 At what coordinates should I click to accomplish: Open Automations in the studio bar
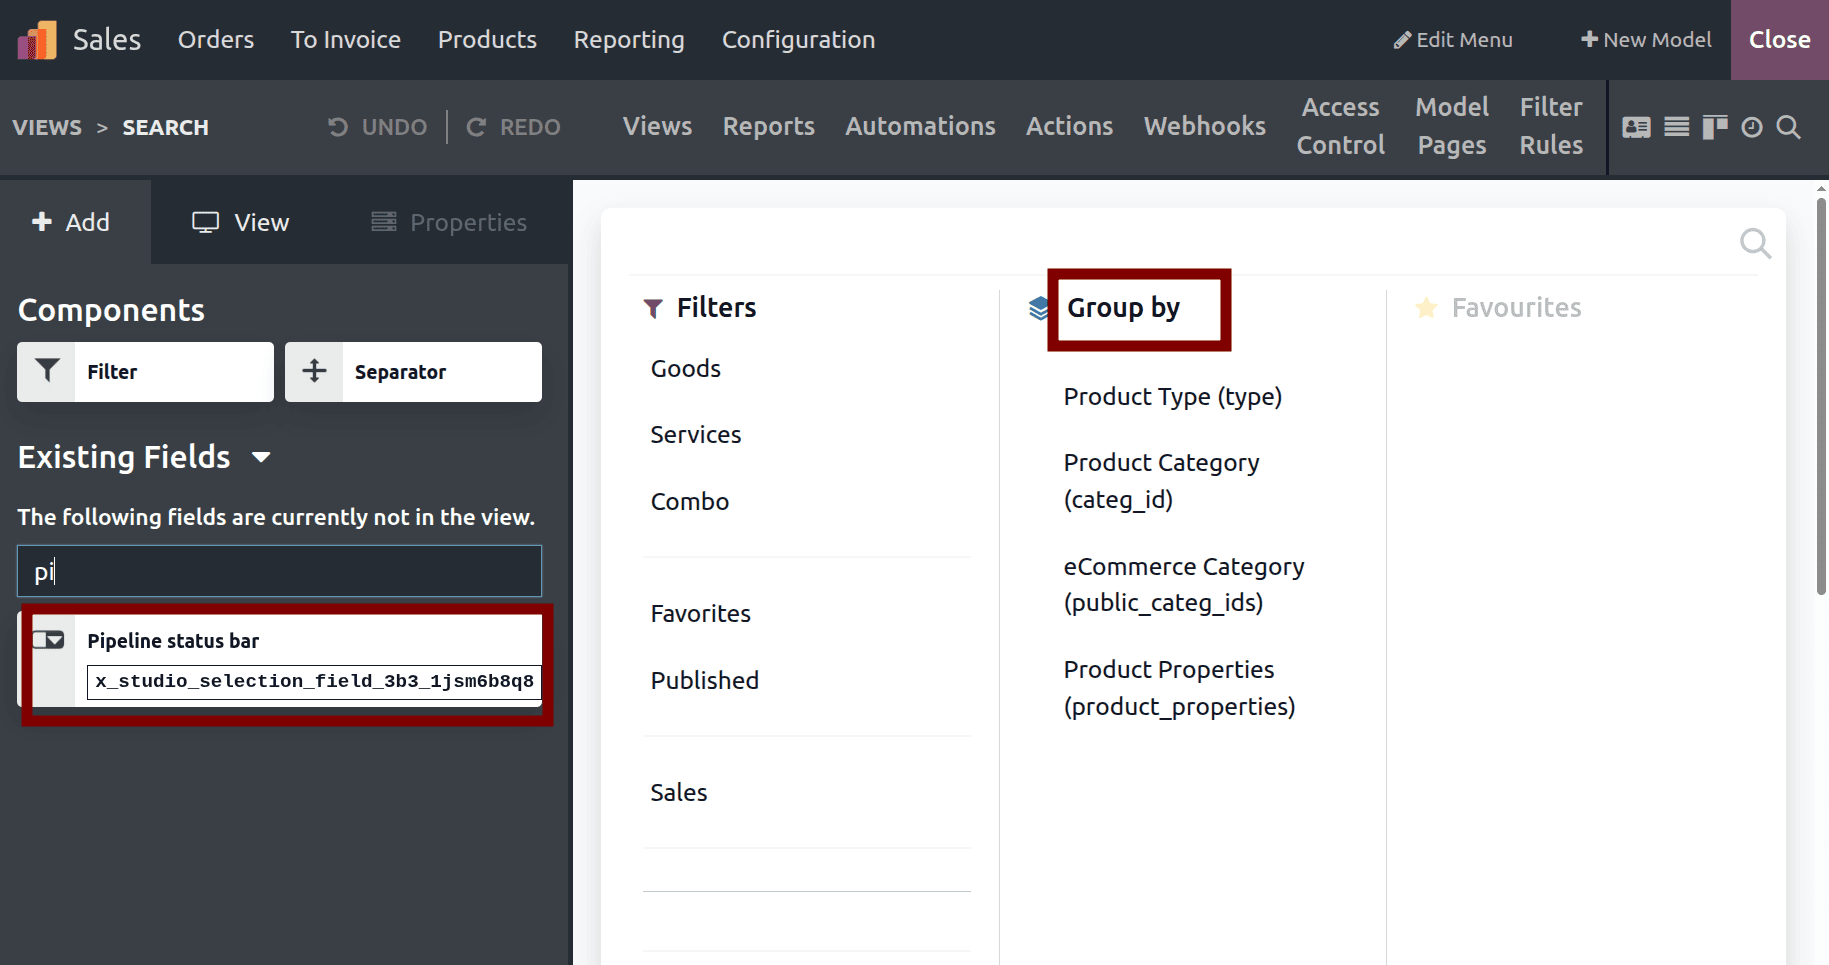(x=920, y=127)
